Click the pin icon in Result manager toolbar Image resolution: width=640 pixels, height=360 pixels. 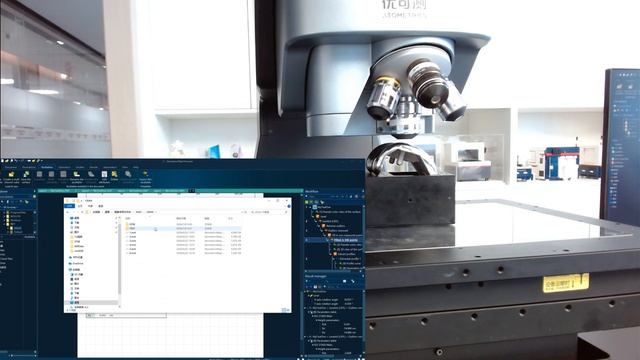coord(353,281)
